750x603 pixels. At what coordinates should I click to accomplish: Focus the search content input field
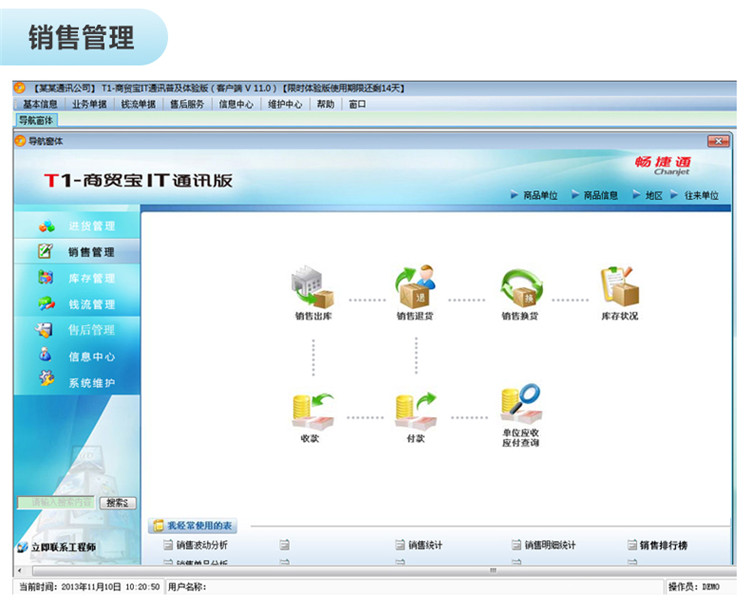click(x=56, y=502)
